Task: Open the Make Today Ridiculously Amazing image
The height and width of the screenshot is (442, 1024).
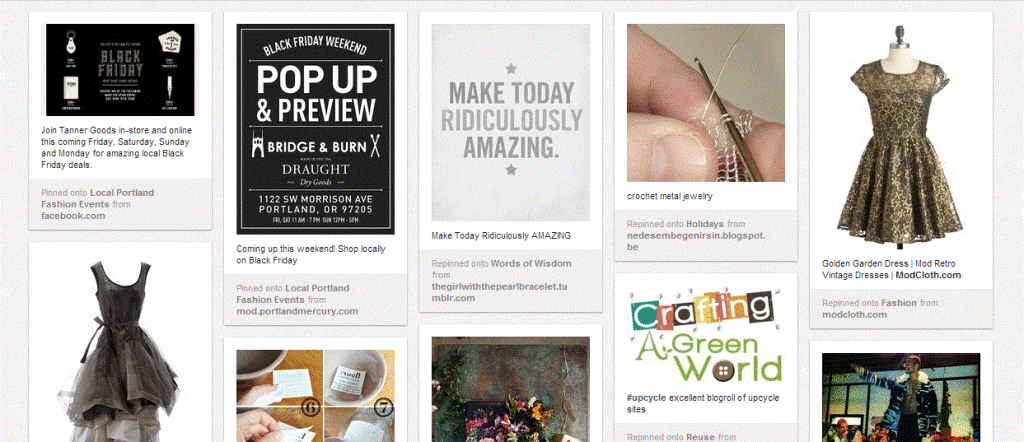Action: 511,123
